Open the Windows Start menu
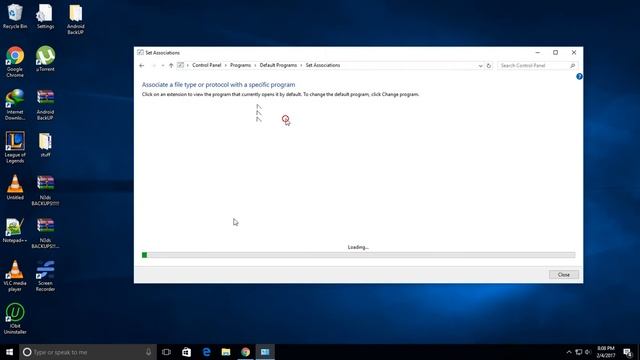 (9, 352)
